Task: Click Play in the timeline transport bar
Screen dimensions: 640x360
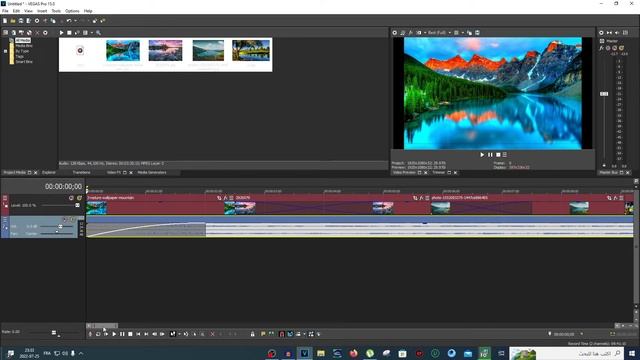Action: coord(114,334)
